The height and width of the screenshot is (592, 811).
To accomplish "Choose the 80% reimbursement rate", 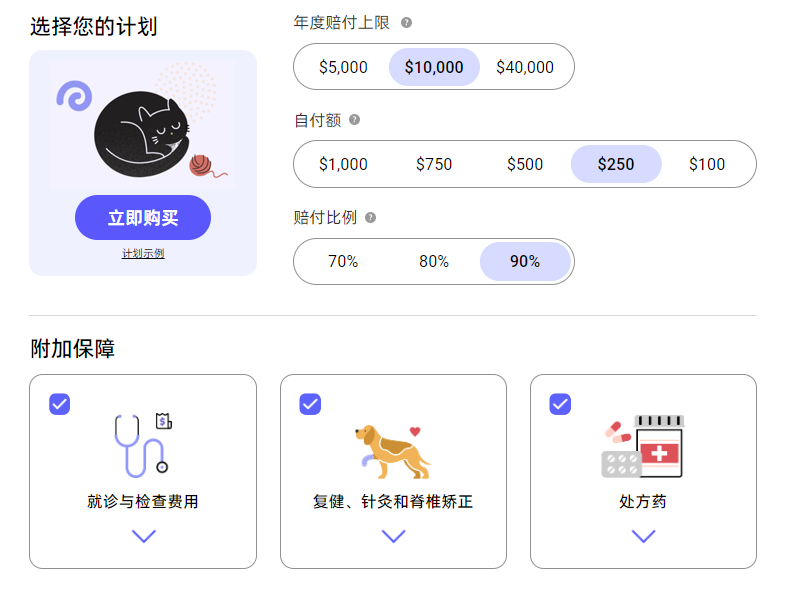I will point(433,262).
